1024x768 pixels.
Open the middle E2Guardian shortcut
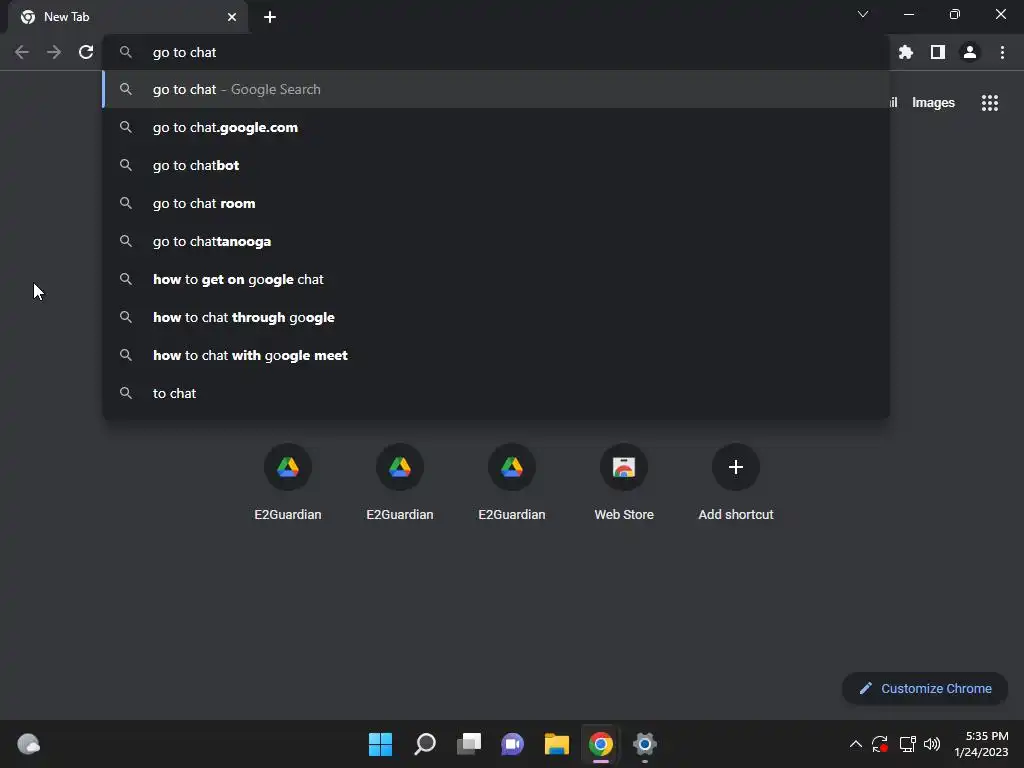click(400, 482)
